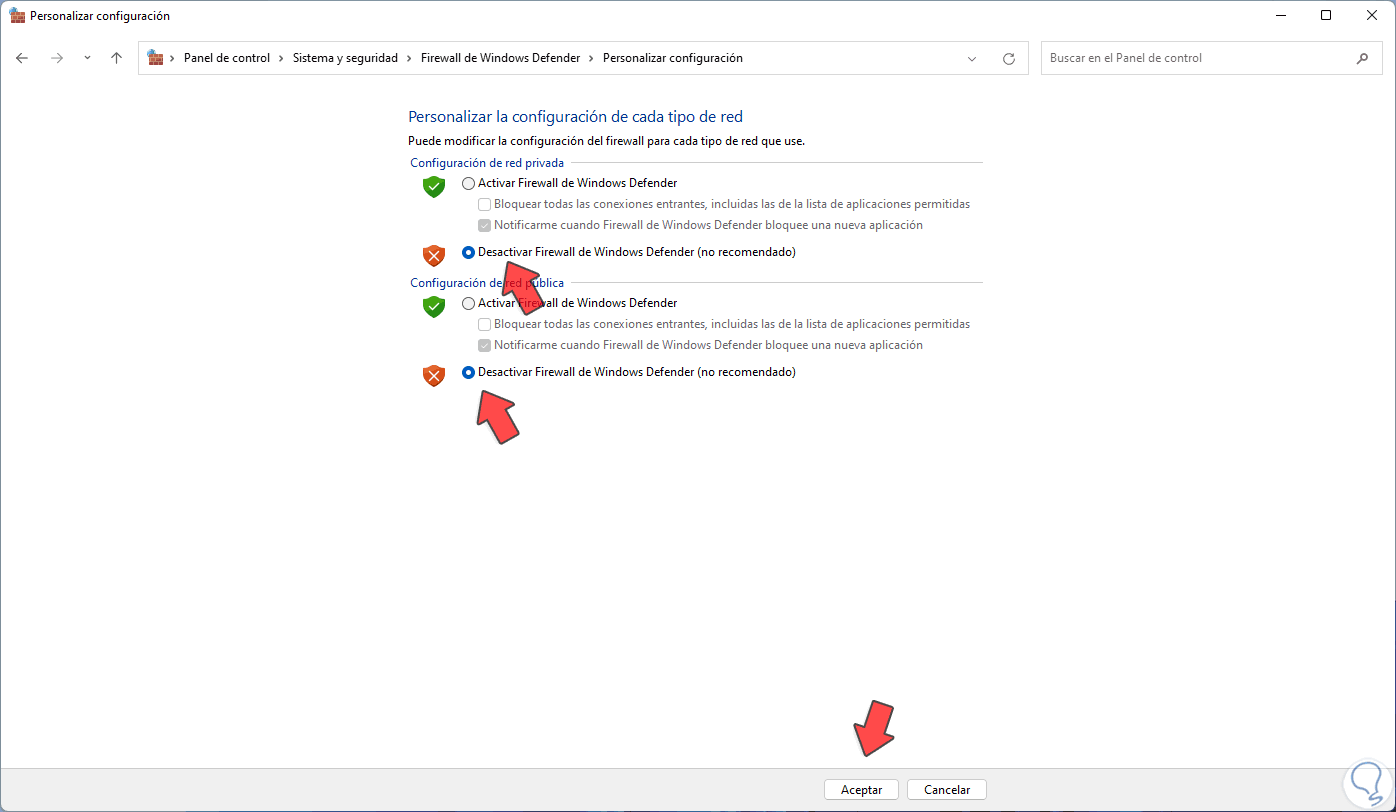Navigate to Panel de control breadcrumb
Screen dimensions: 1396x812
227,58
